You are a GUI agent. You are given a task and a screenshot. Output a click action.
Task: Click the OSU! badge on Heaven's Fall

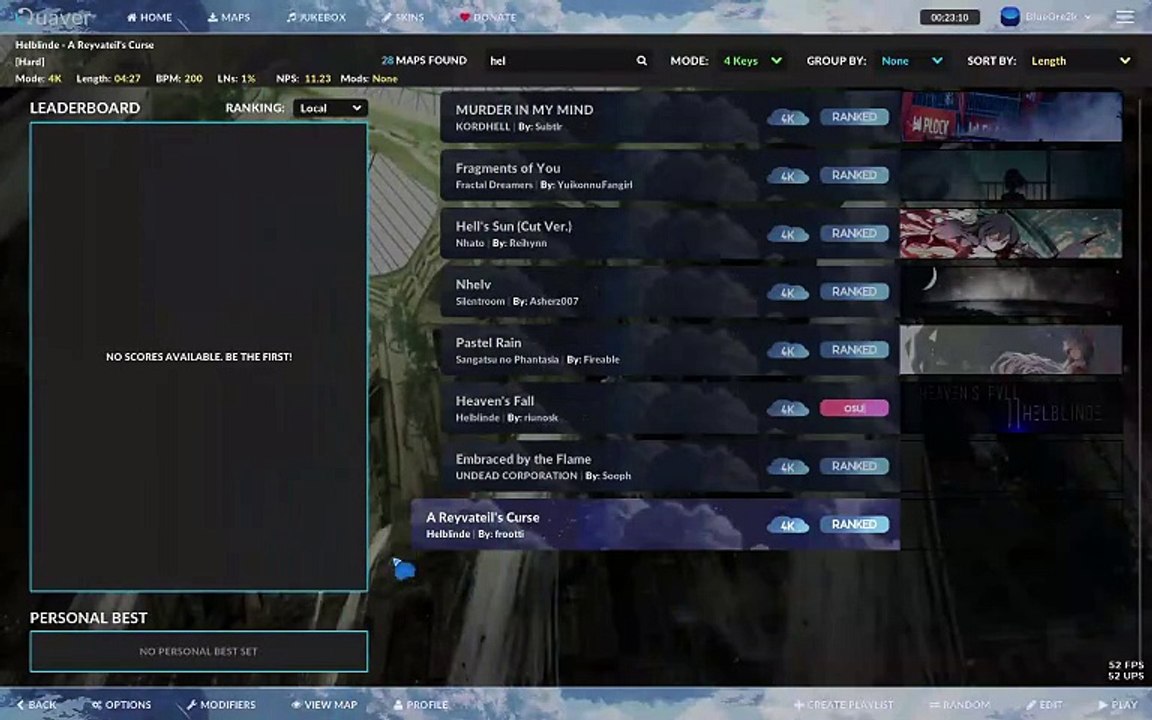pos(854,408)
